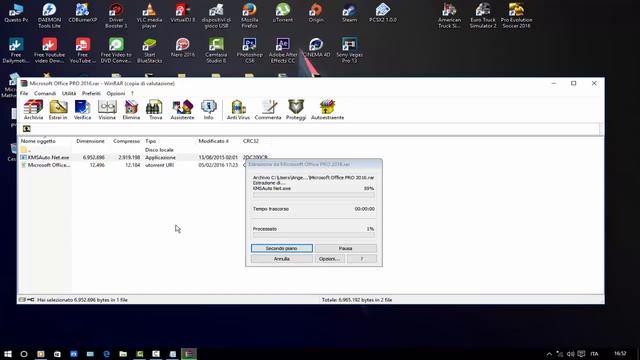Open File Explorer from taskbar
The image size is (640, 360).
(x=123, y=354)
